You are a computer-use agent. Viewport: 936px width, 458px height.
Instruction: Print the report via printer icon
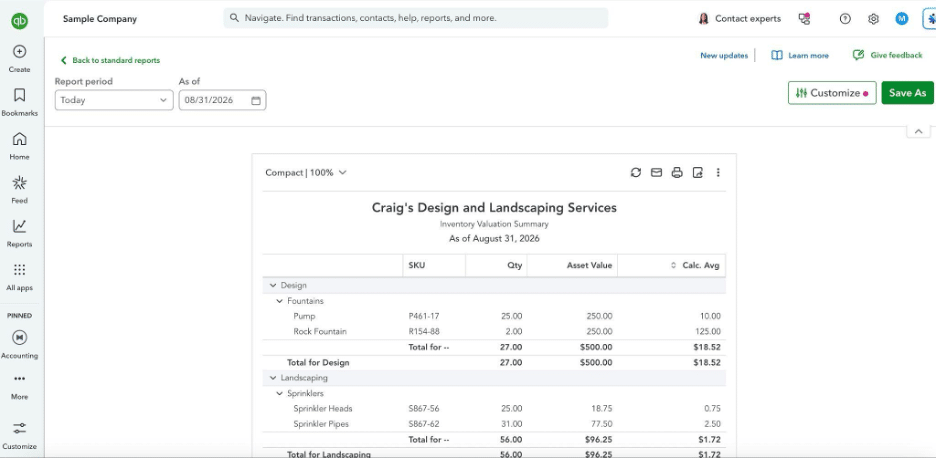coord(676,173)
